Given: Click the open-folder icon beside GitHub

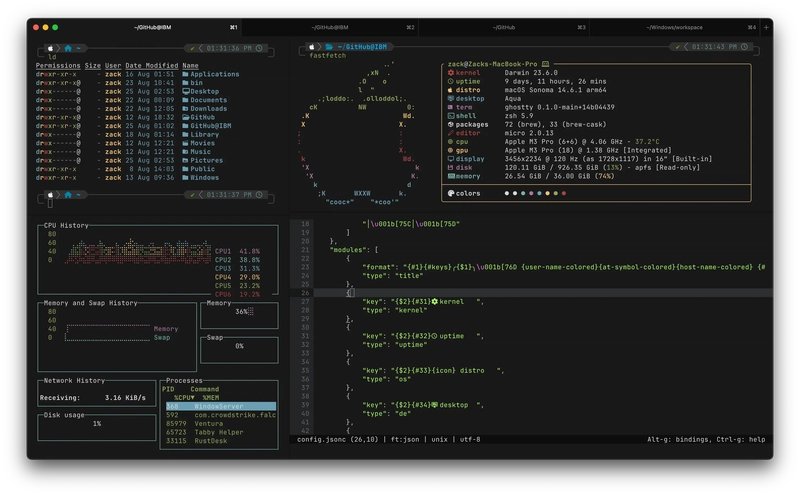Looking at the screenshot, I should point(186,117).
